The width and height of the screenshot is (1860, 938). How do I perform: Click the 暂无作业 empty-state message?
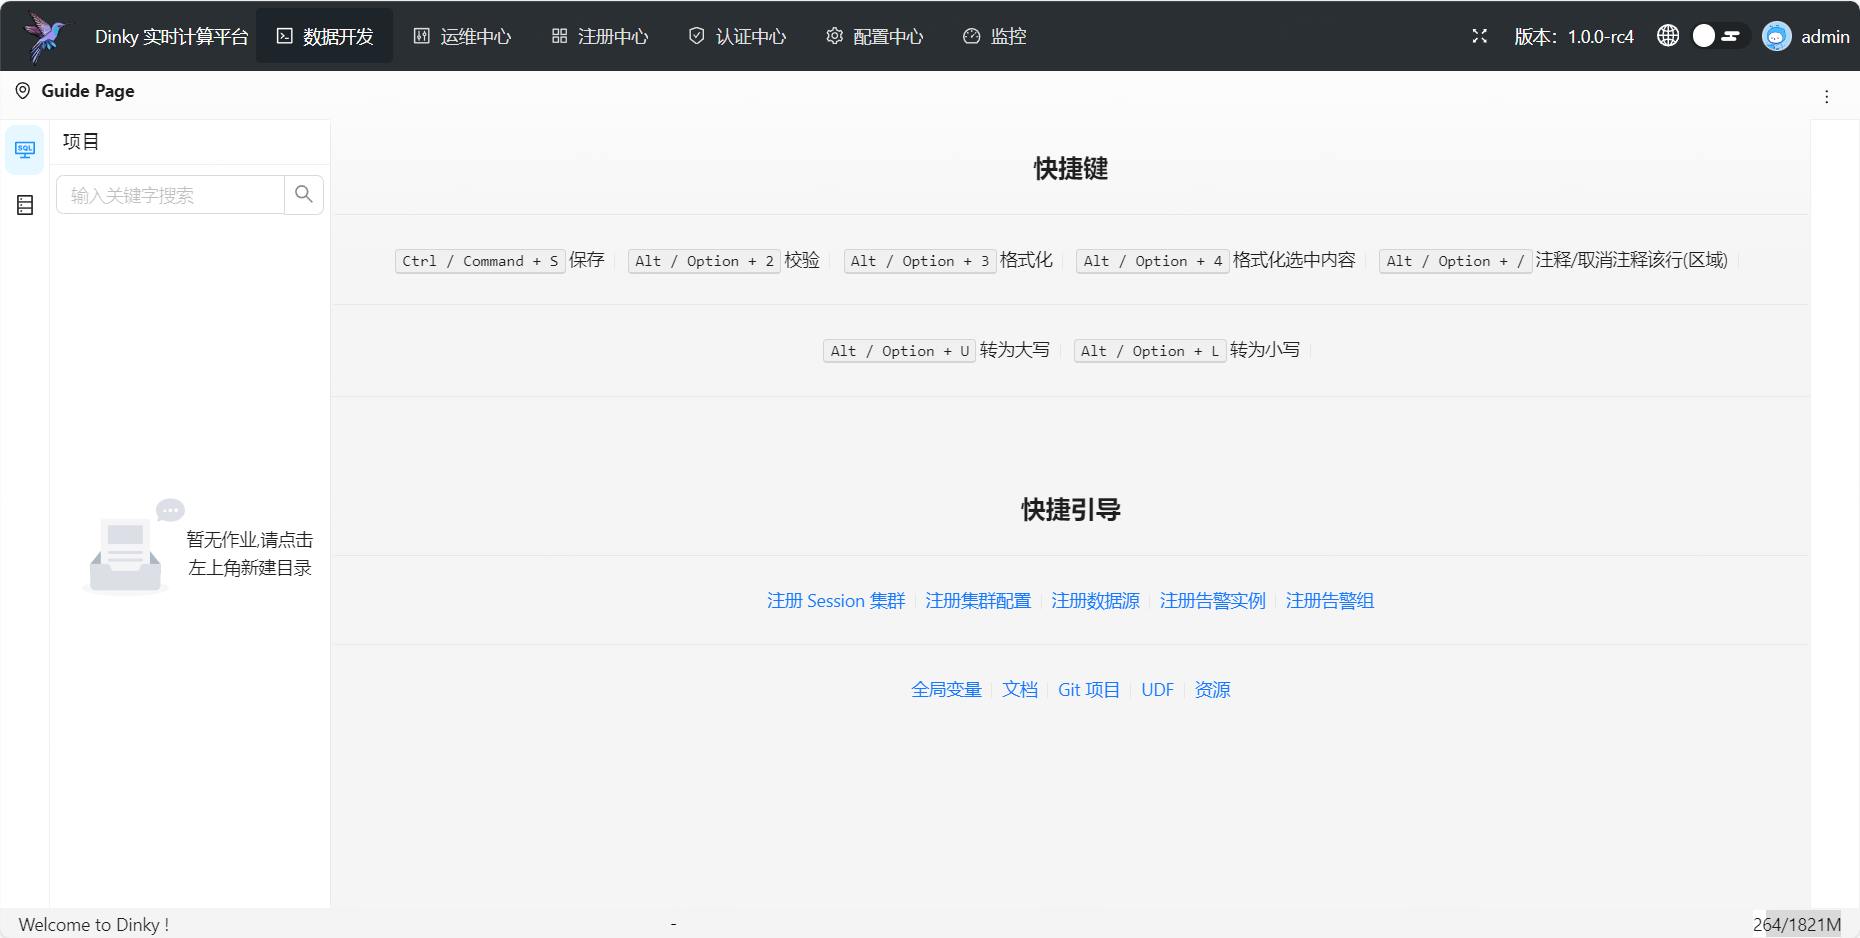(250, 554)
